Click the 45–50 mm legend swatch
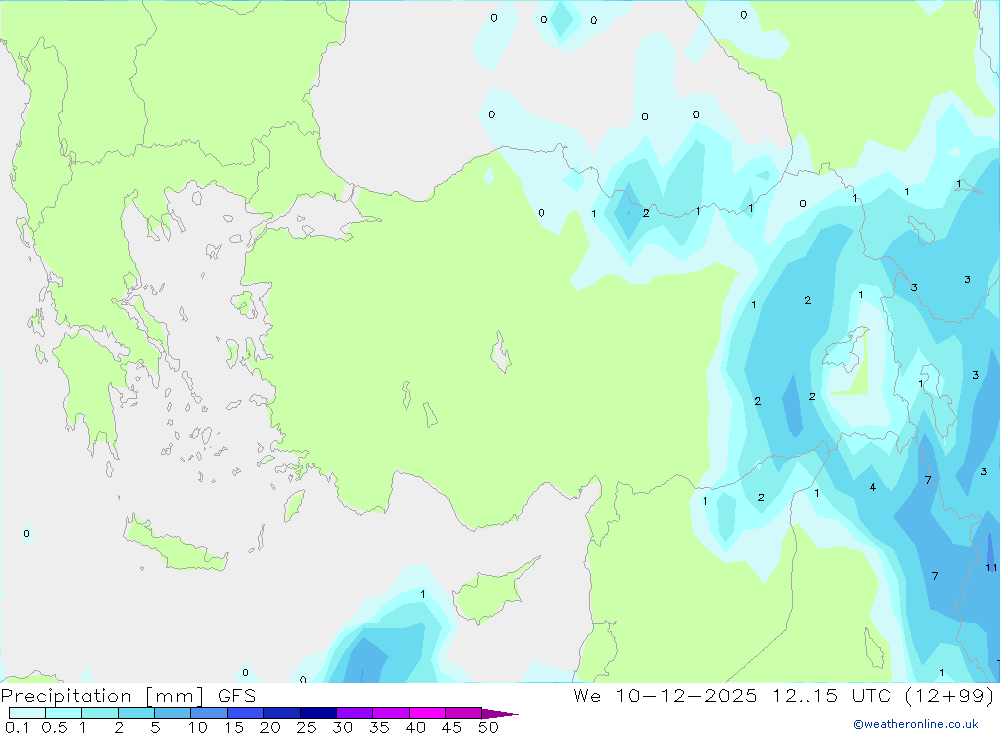Image resolution: width=1000 pixels, height=733 pixels. (463, 713)
